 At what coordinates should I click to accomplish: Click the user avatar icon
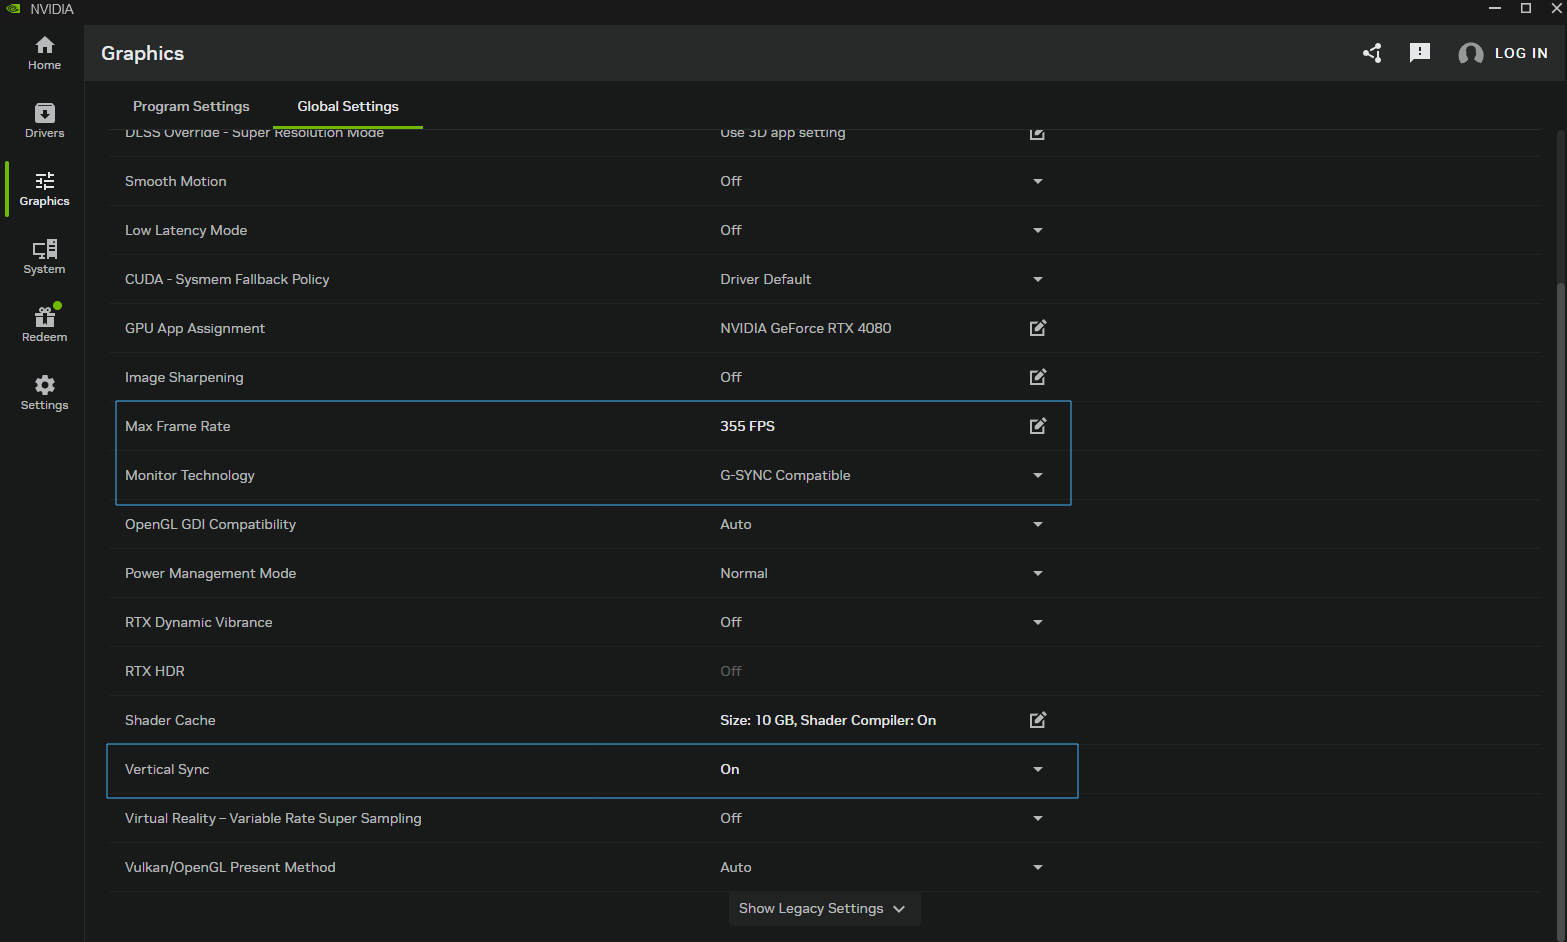coord(1470,54)
